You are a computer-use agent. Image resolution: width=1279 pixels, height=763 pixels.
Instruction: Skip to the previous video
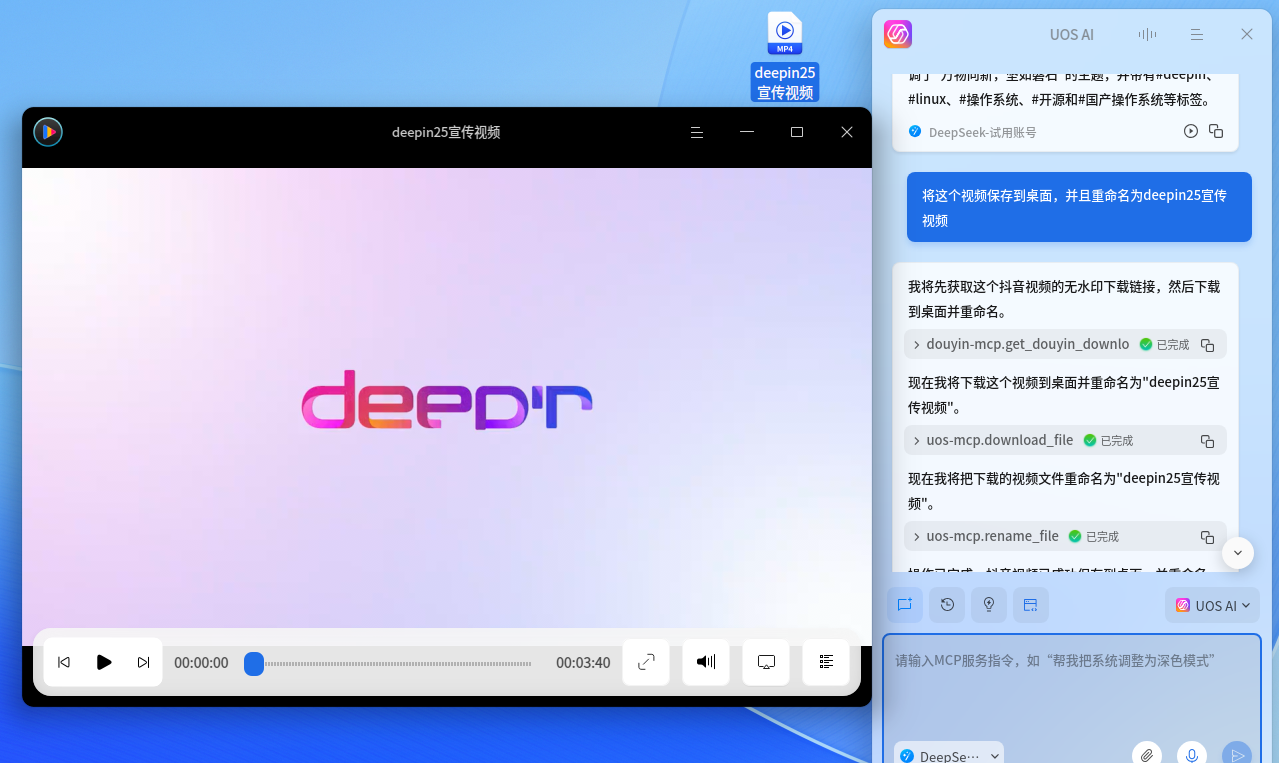point(64,662)
